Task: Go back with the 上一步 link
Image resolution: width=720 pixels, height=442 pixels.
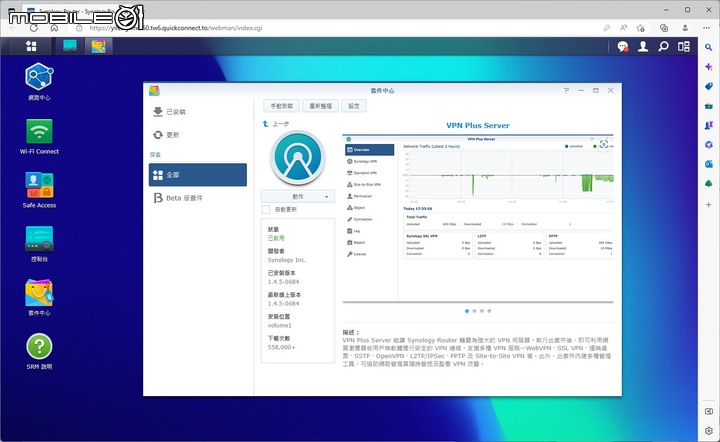Action: coord(276,124)
